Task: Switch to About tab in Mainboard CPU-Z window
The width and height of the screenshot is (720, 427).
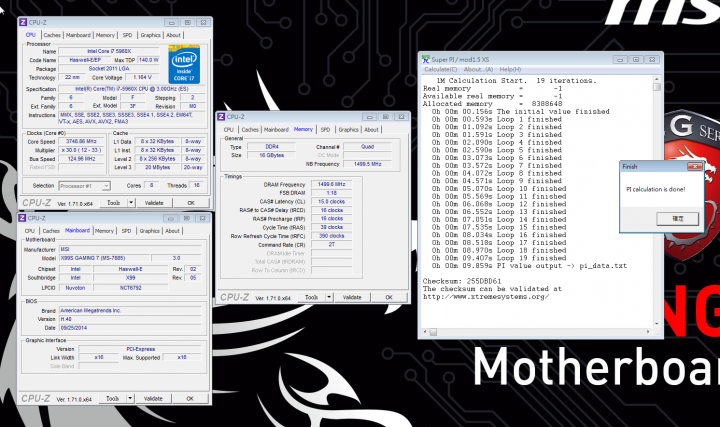Action: tap(172, 230)
